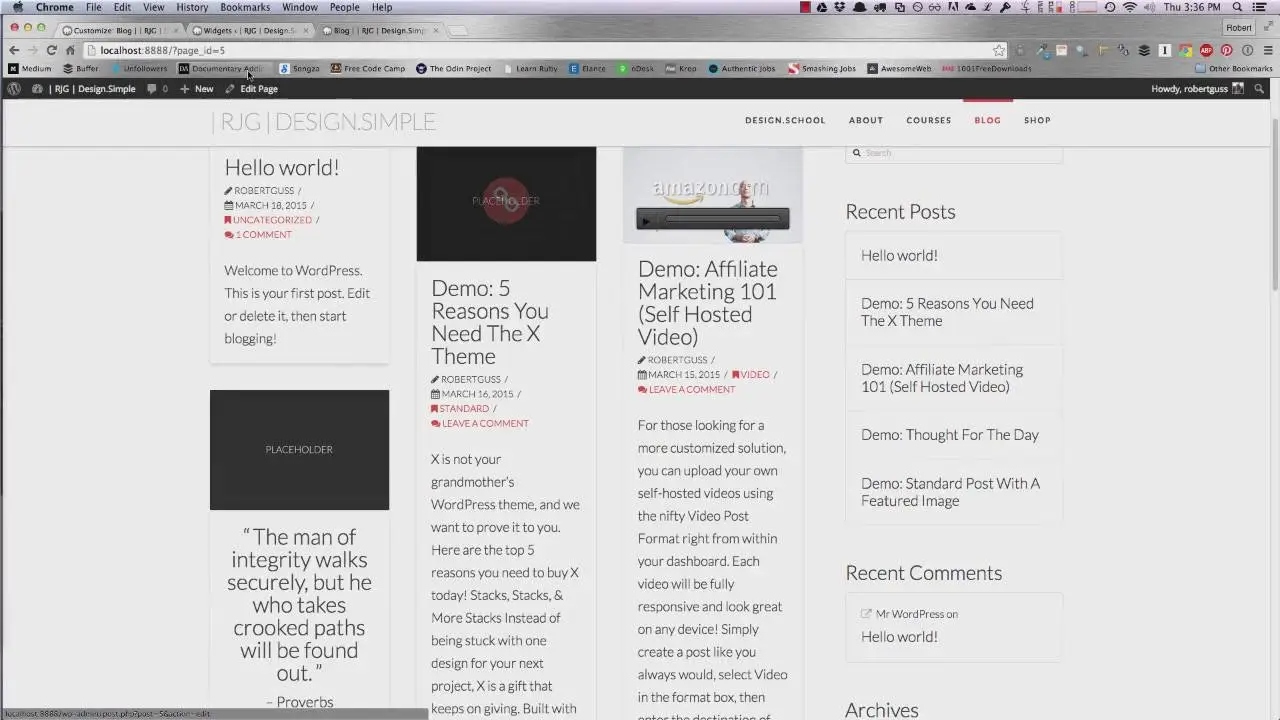Image resolution: width=1280 pixels, height=720 pixels.
Task: Go to the ABOUT page
Action: tap(866, 120)
